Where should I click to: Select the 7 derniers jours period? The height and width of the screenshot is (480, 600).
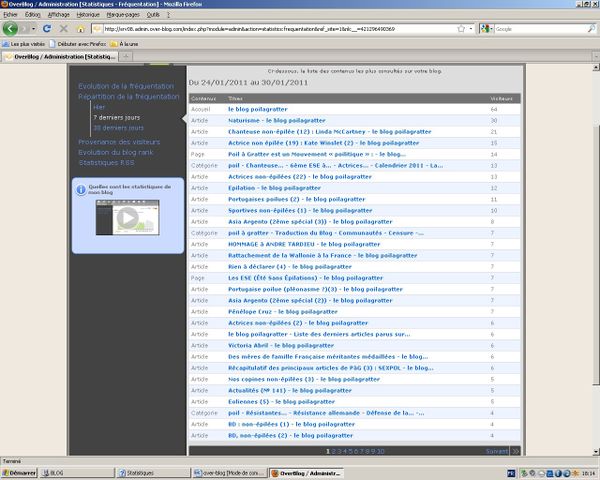(117, 118)
